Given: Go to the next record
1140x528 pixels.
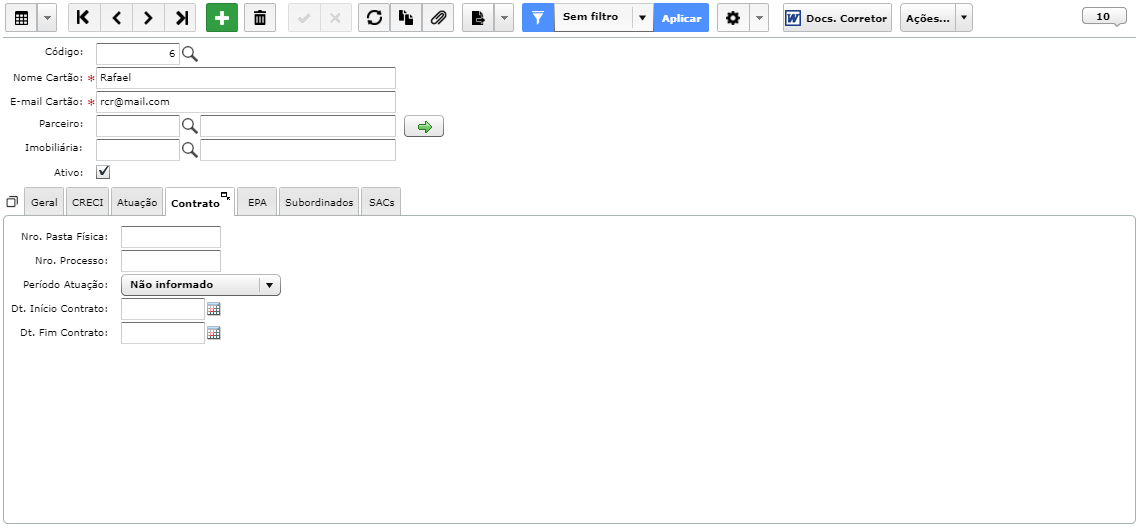Looking at the screenshot, I should click(148, 18).
